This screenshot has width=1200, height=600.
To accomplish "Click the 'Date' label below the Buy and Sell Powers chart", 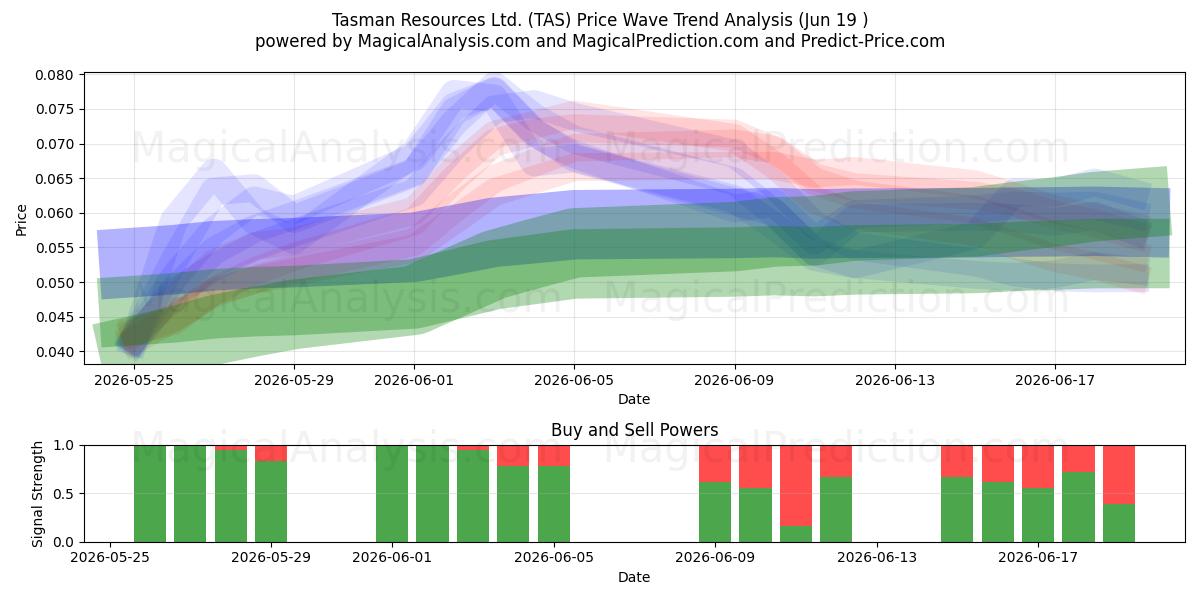I will pyautogui.click(x=634, y=577).
